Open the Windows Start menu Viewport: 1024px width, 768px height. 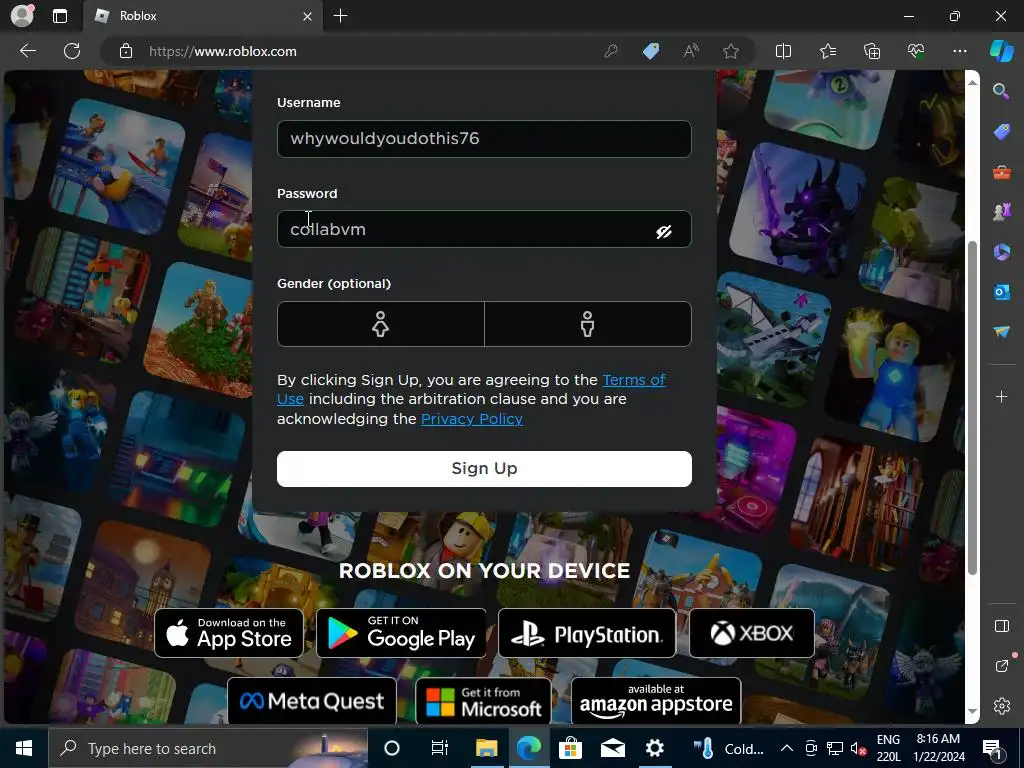pos(24,748)
